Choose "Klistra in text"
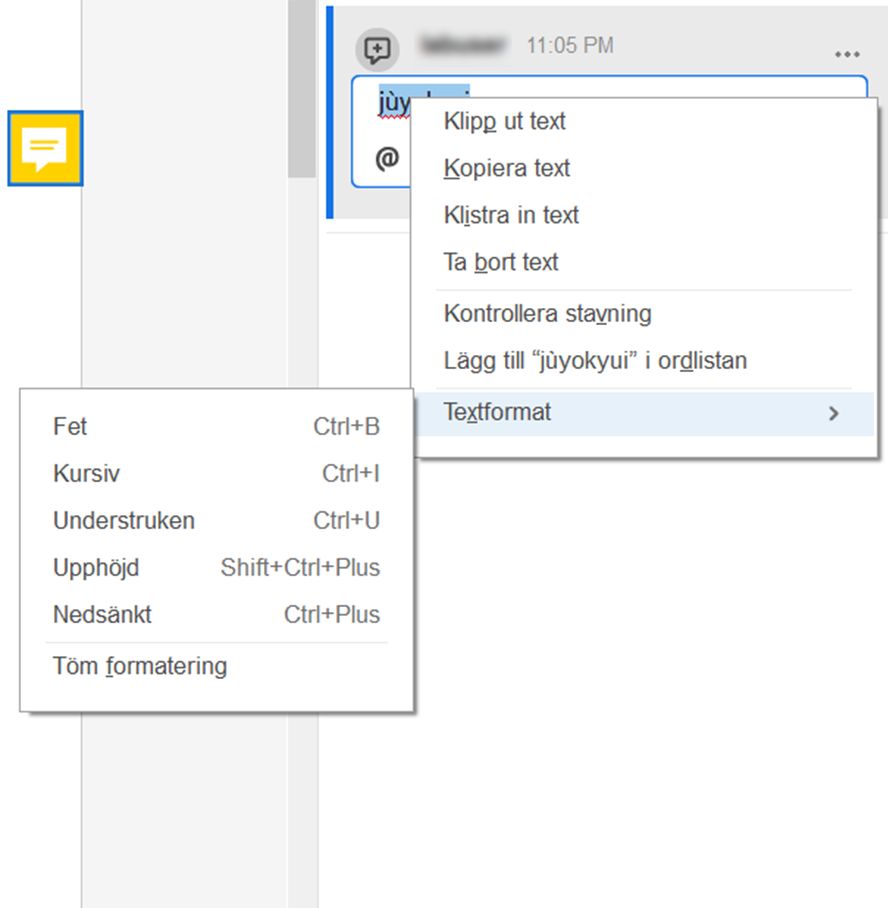The image size is (888, 908). 511,215
